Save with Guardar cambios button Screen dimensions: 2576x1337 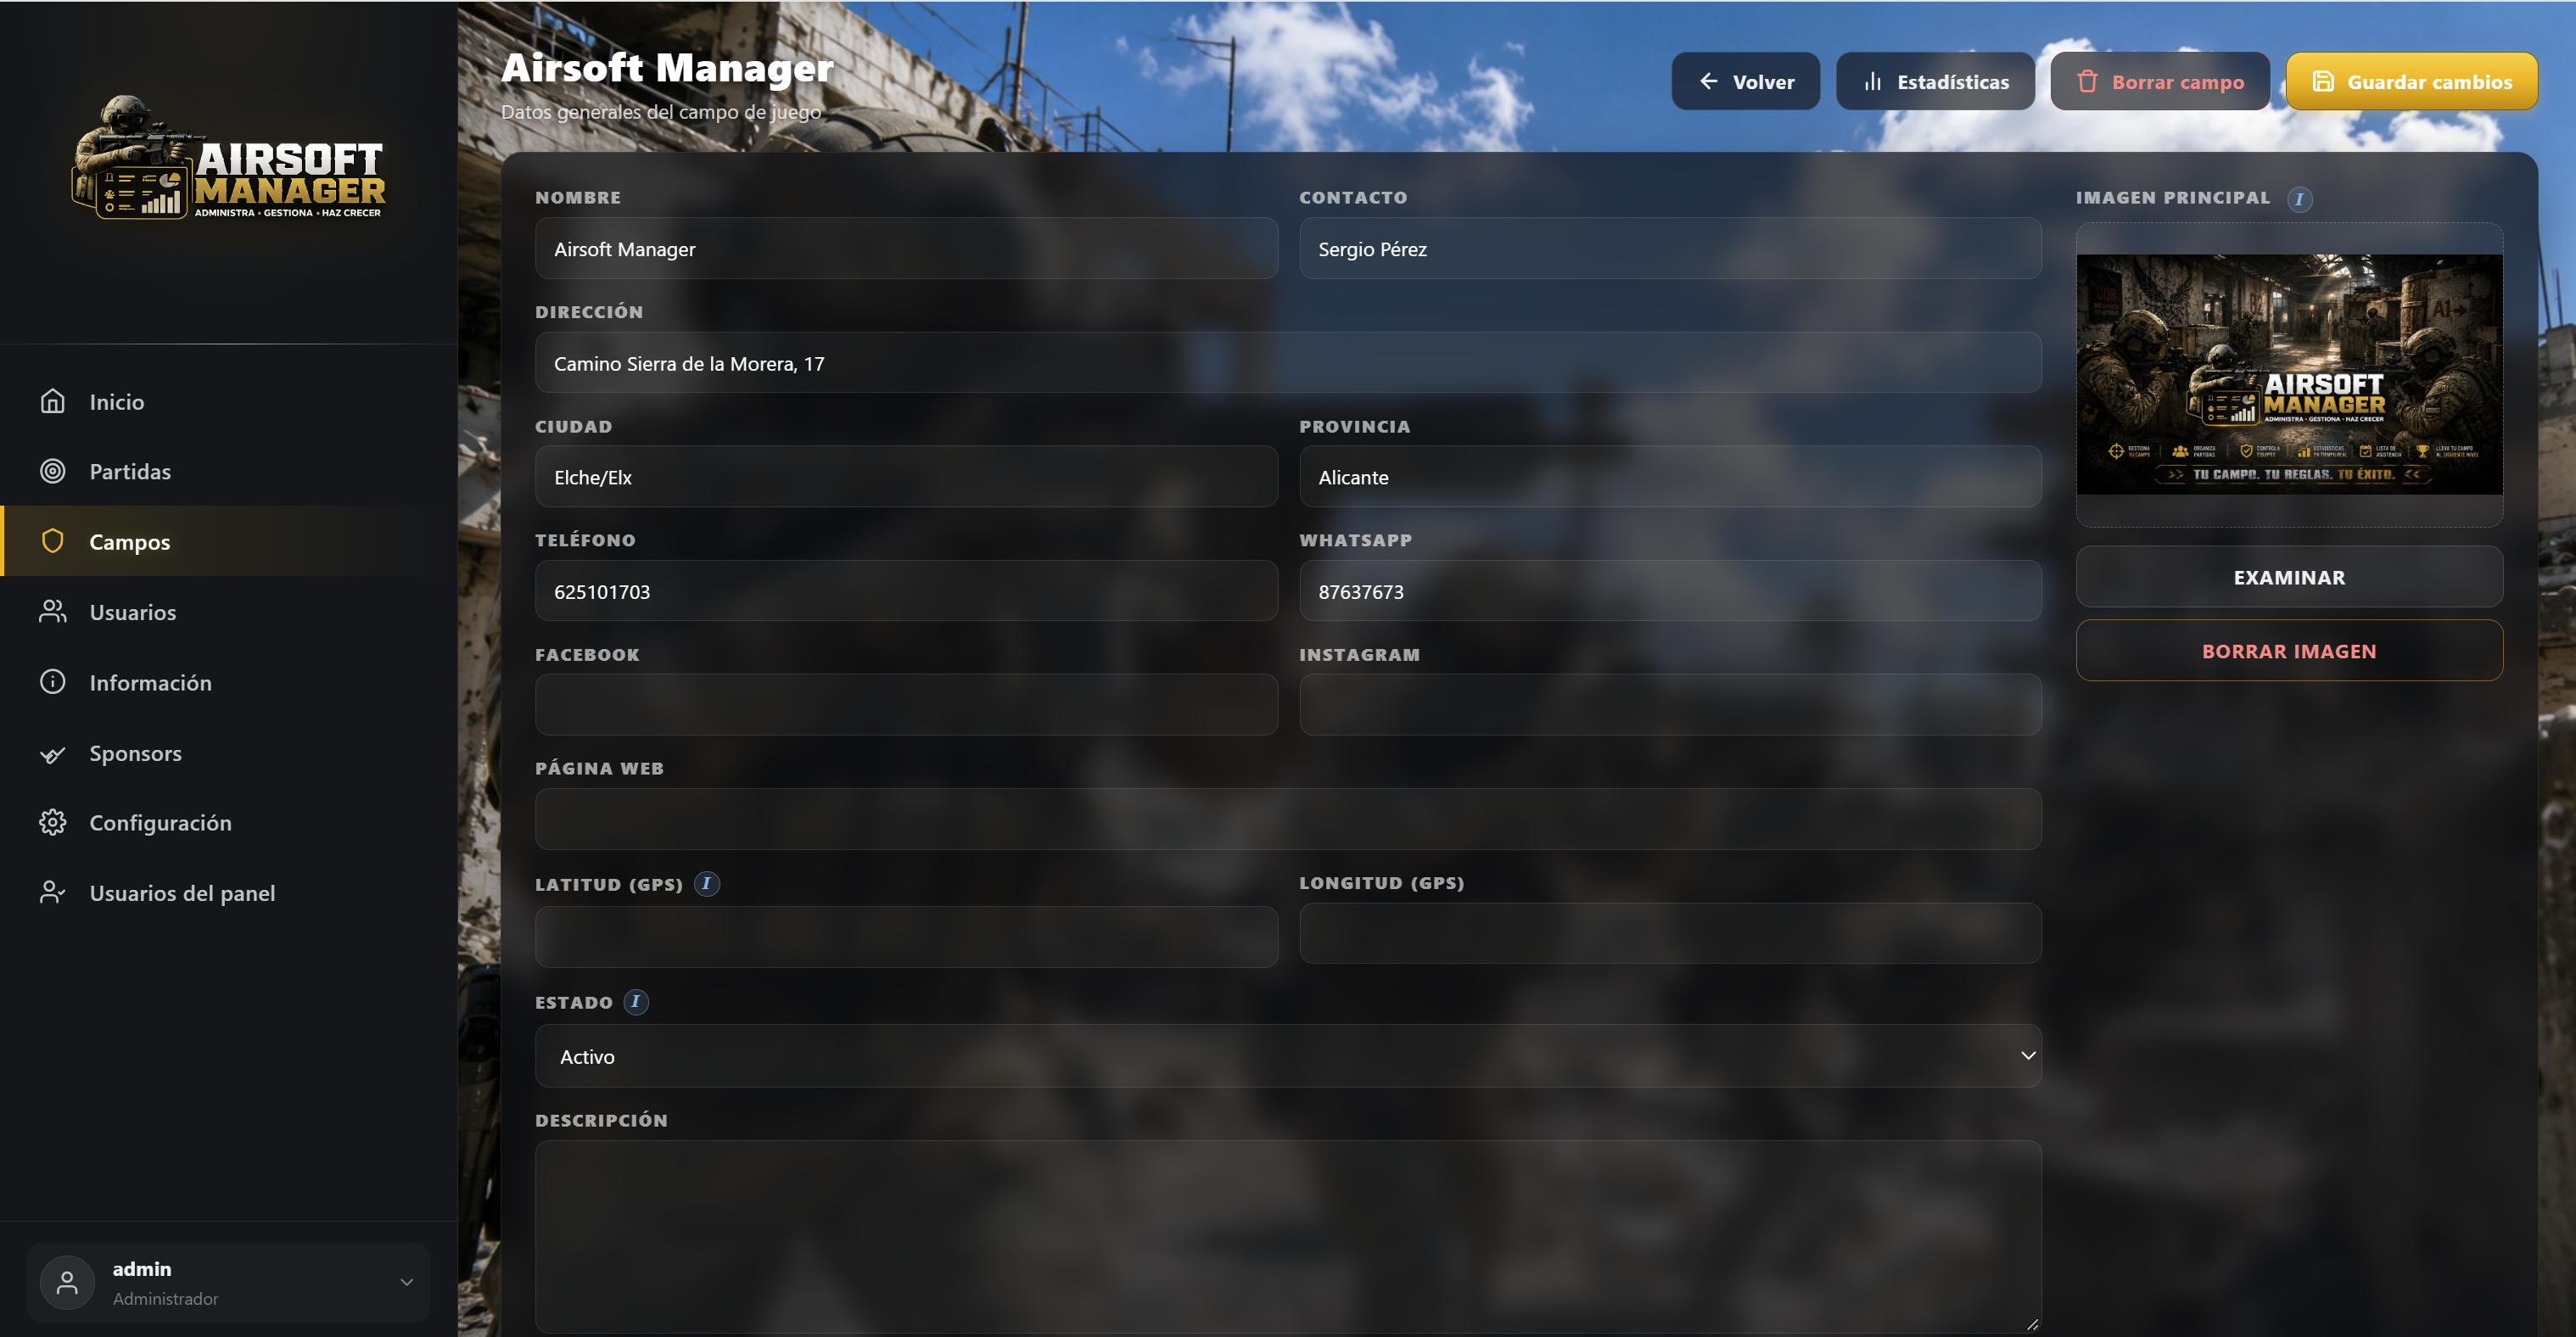pyautogui.click(x=2411, y=82)
